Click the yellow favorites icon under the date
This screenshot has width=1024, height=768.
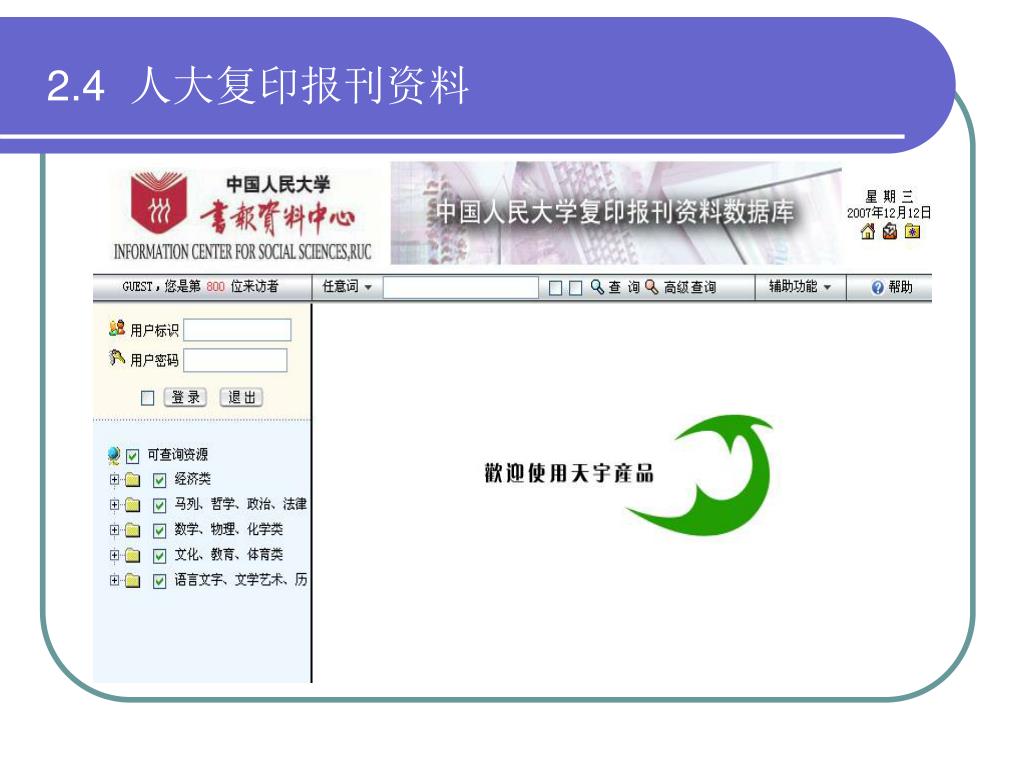tap(912, 231)
